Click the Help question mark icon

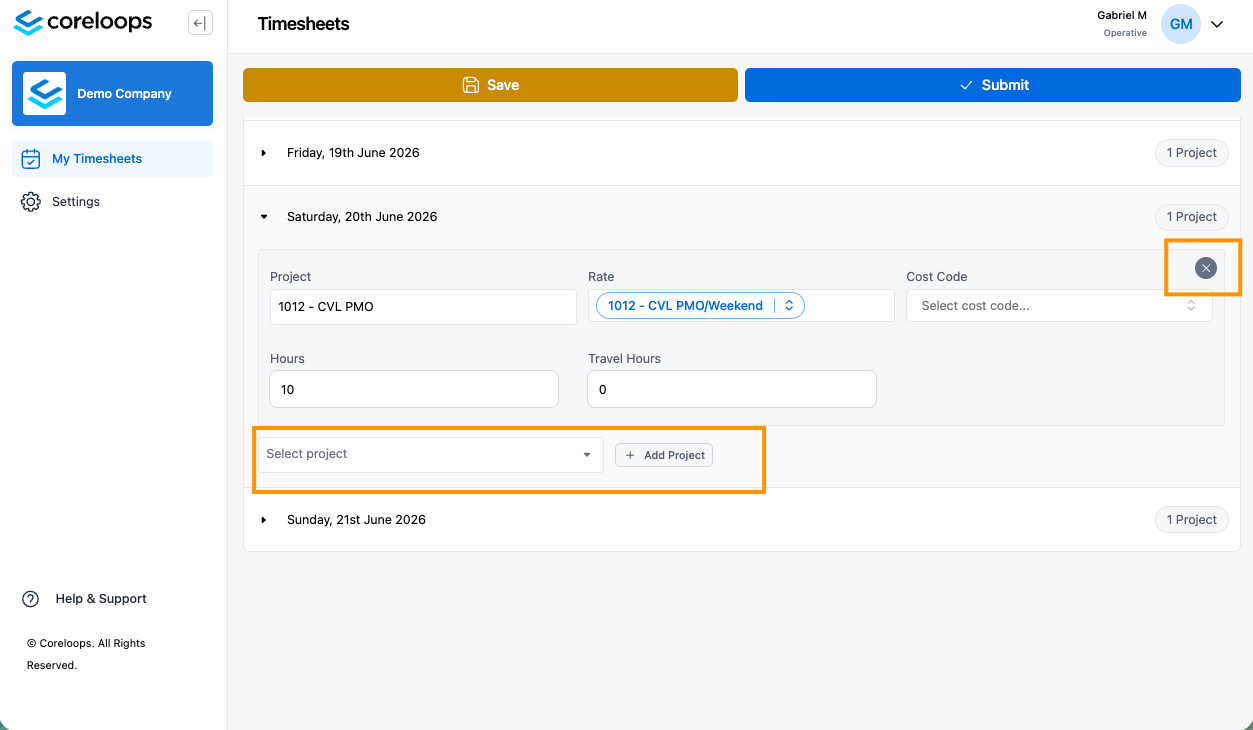[31, 598]
